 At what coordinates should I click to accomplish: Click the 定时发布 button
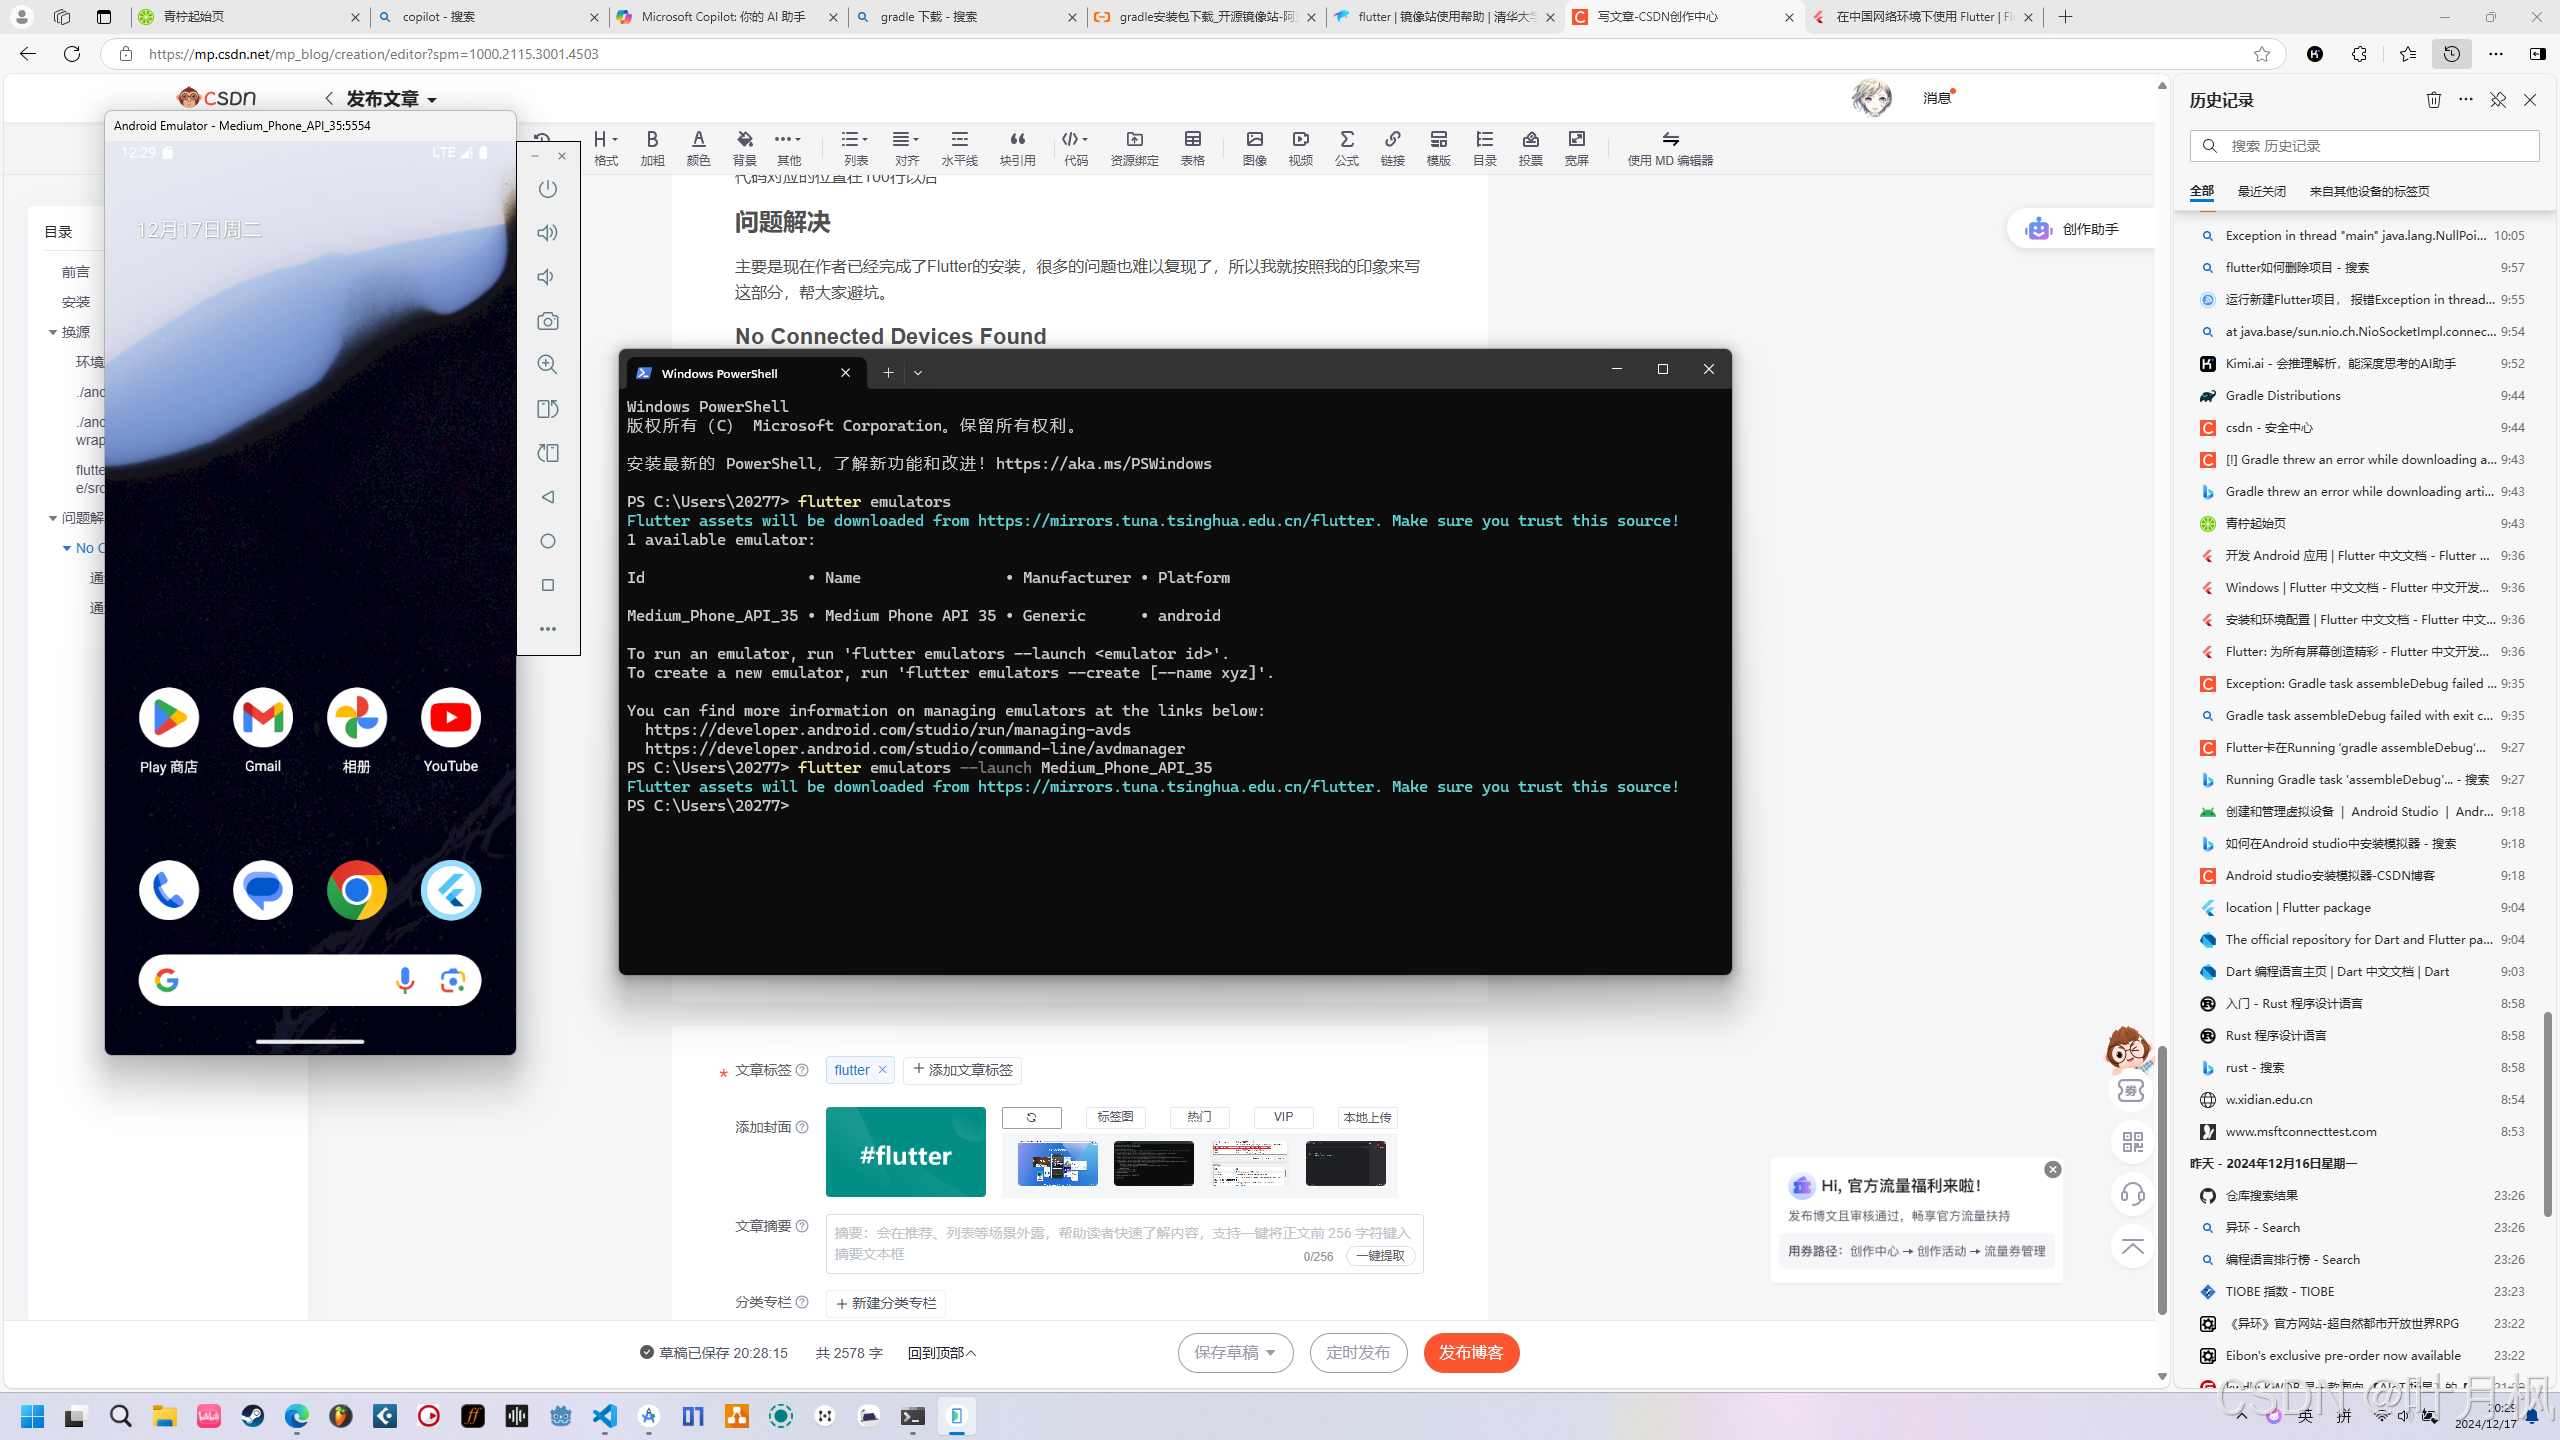[1357, 1353]
